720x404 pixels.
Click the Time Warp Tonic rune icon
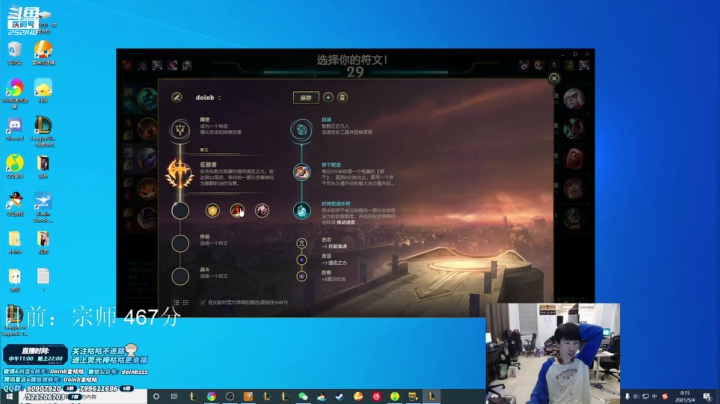coord(302,211)
